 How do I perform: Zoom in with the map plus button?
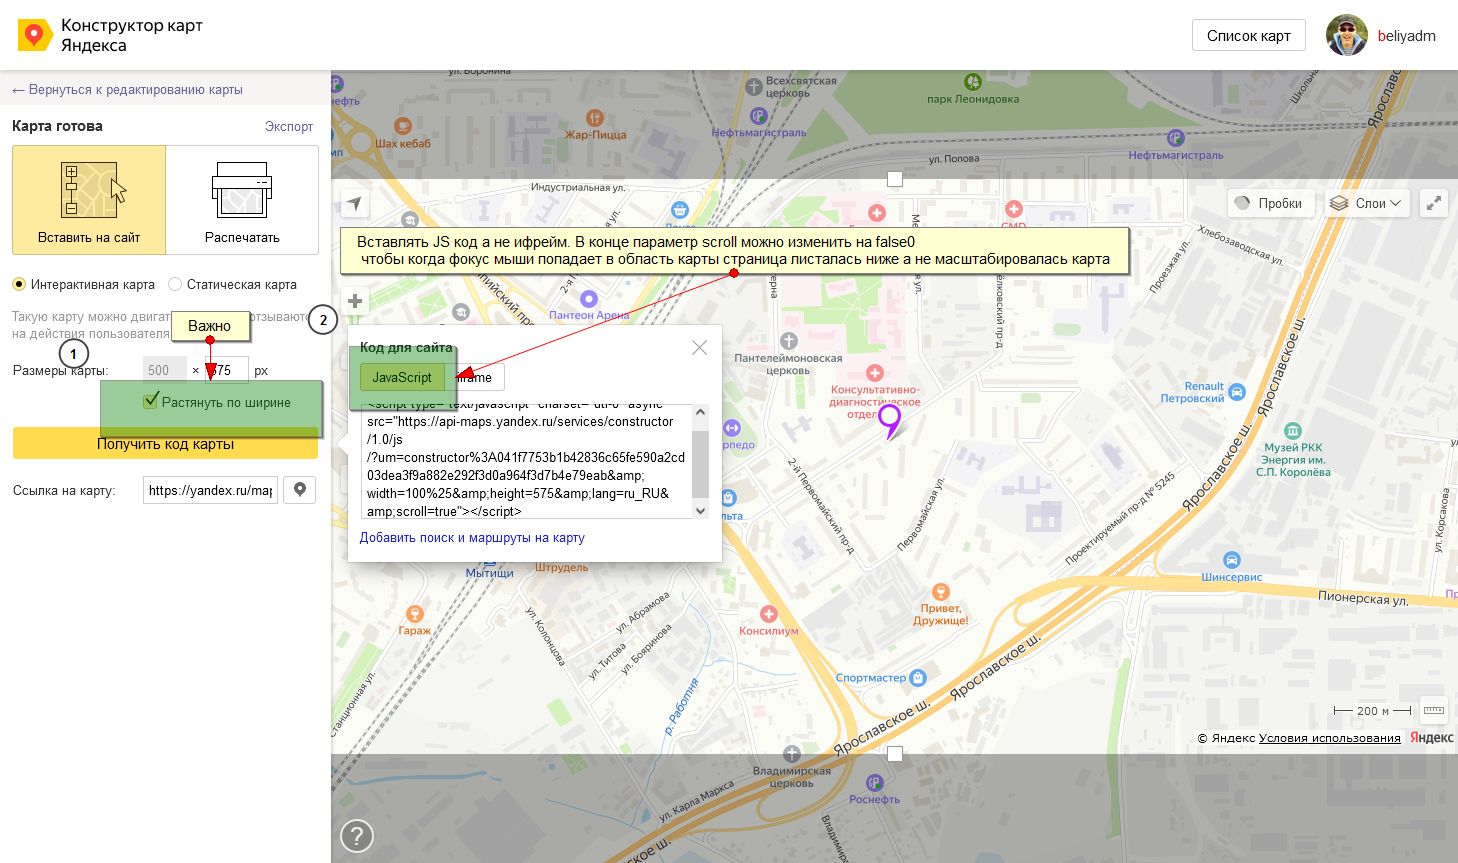tap(355, 301)
